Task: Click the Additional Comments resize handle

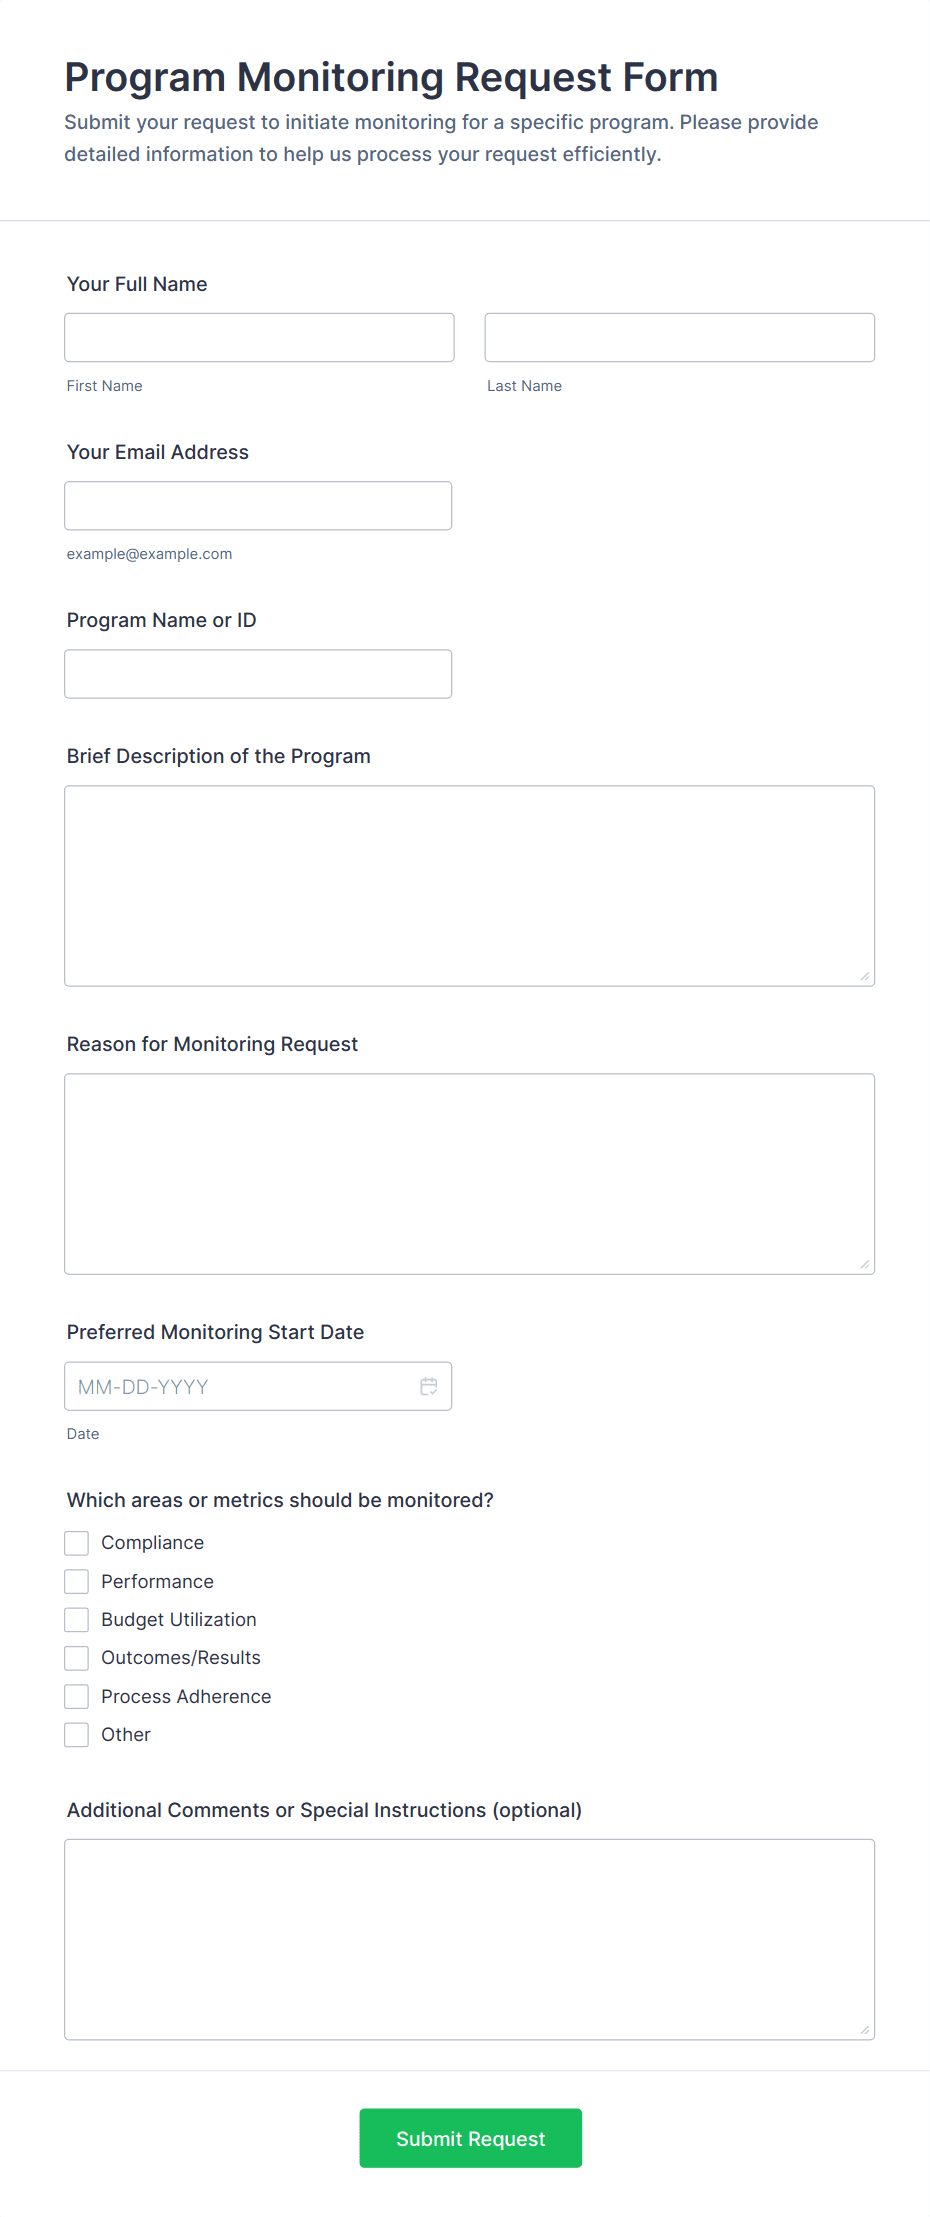Action: pos(865,2030)
